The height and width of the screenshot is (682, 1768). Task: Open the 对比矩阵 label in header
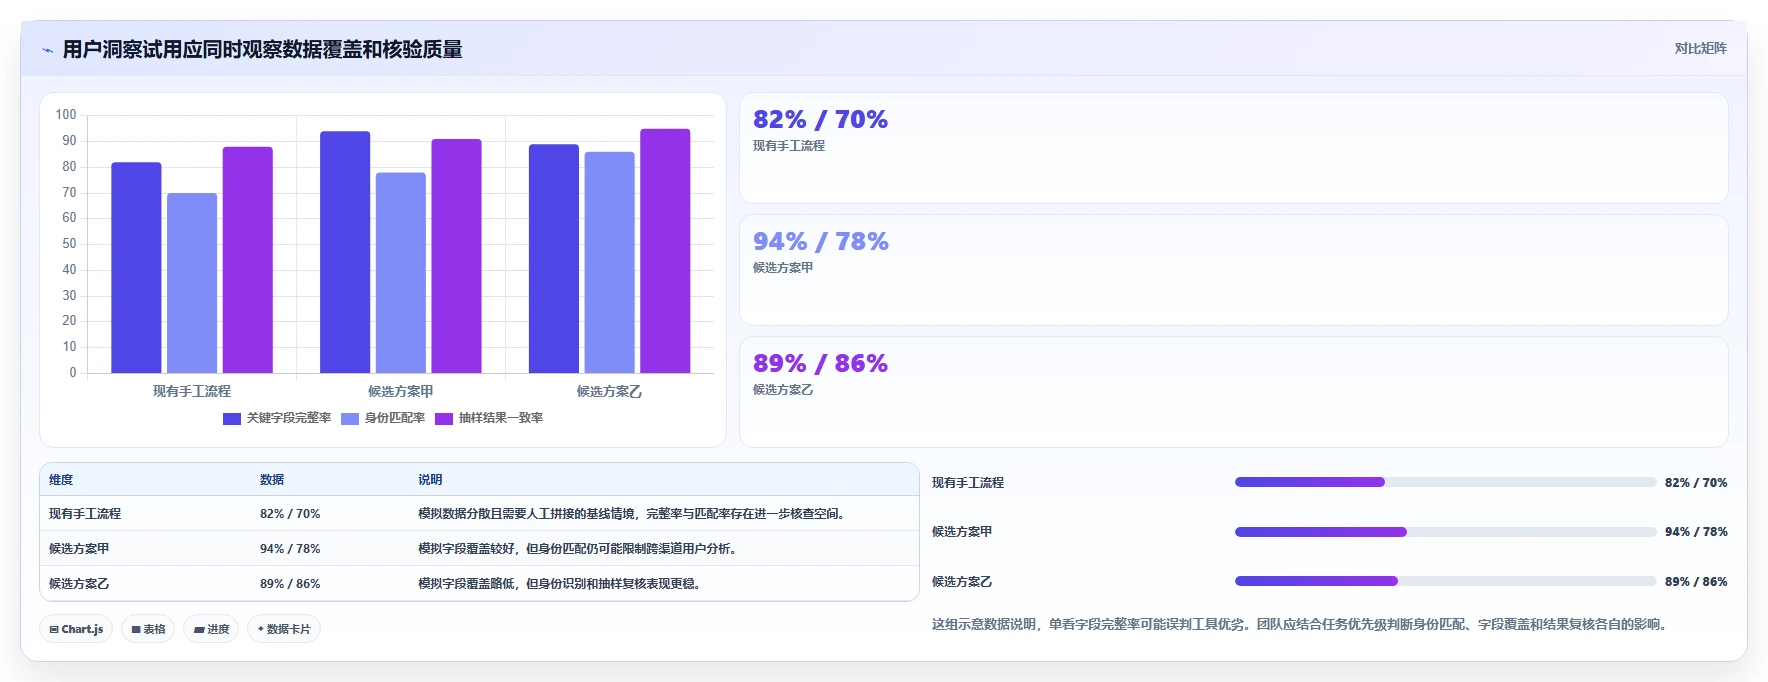(1700, 48)
